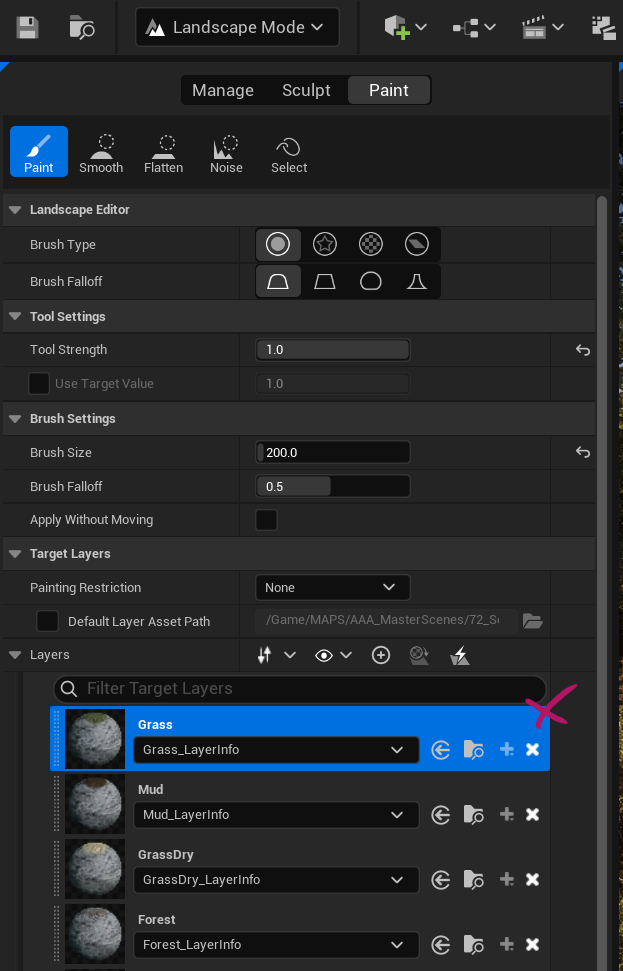Check the Default Layer Asset Path box
This screenshot has width=623, height=971.
(x=47, y=621)
